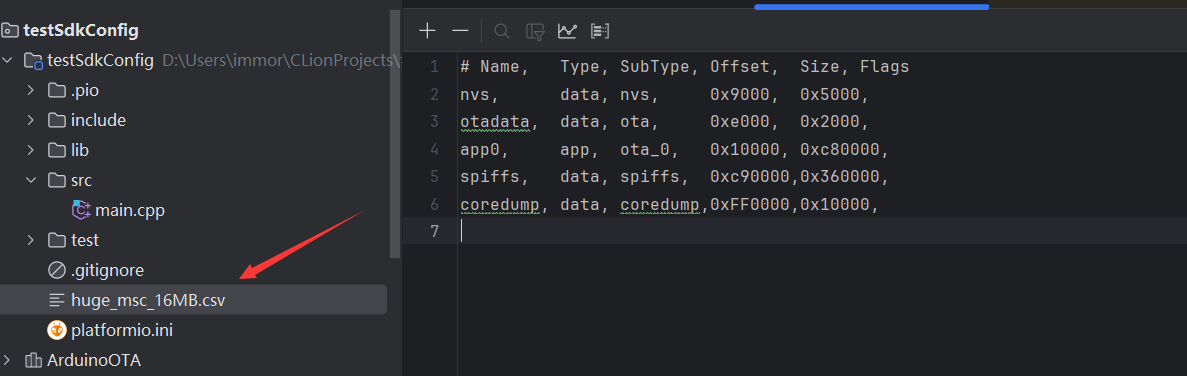The height and width of the screenshot is (376, 1187).
Task: Select the .pio folder label
Action: coord(85,90)
